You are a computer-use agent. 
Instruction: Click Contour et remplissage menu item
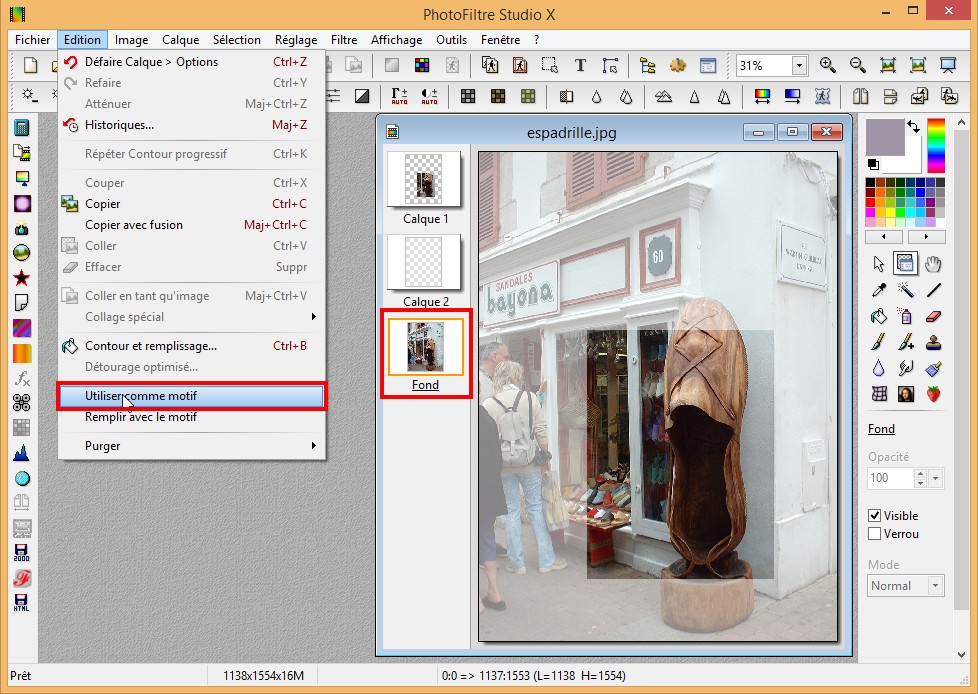150,346
